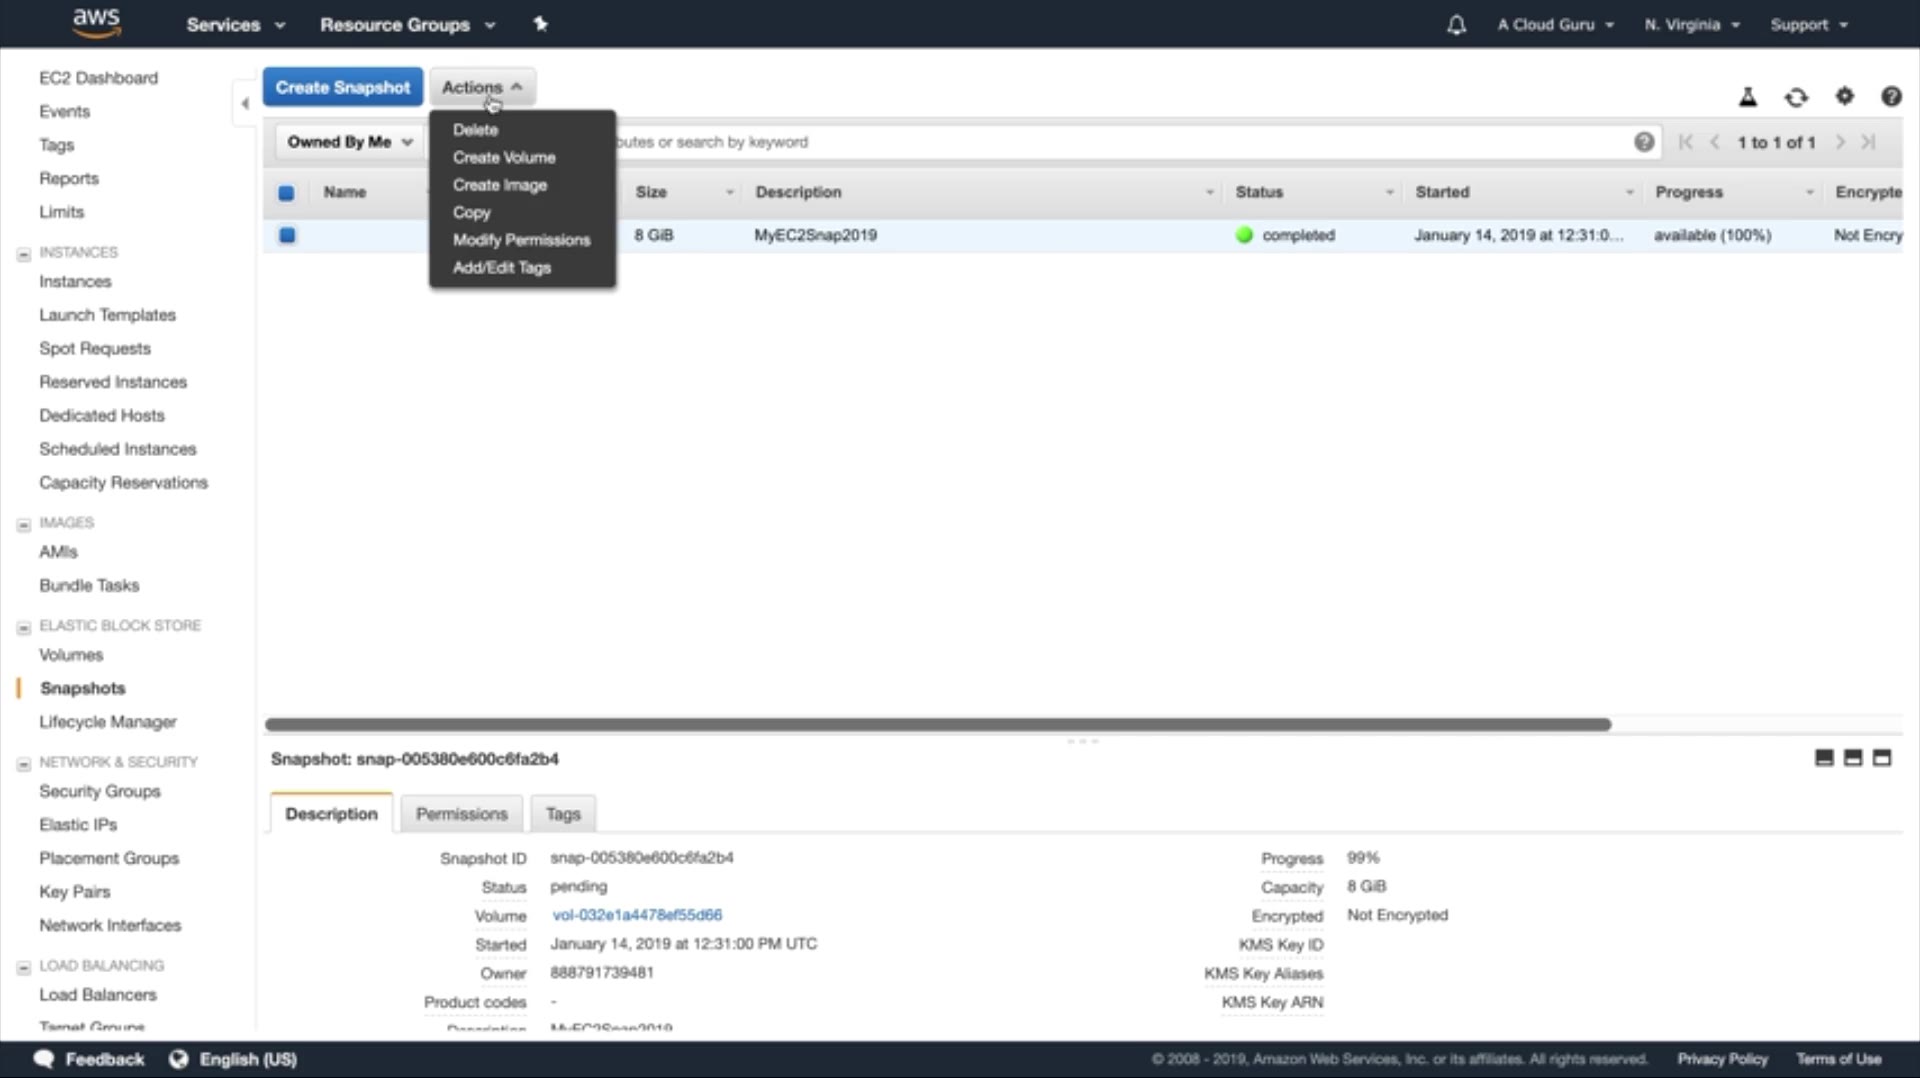Open Key Pairs in sidebar
Image resolution: width=1920 pixels, height=1078 pixels.
[x=75, y=892]
